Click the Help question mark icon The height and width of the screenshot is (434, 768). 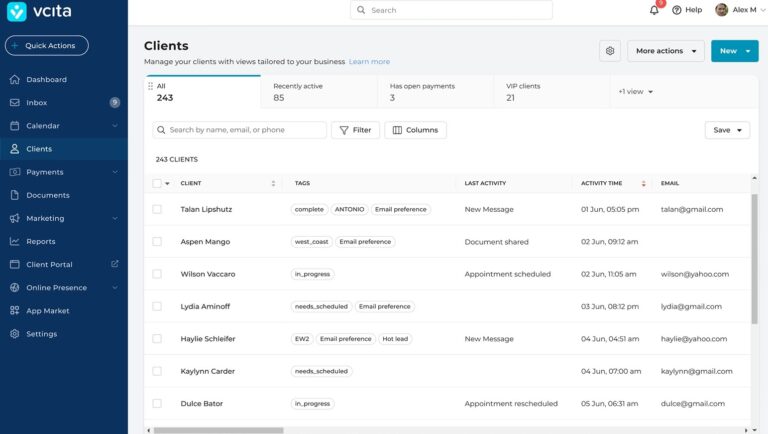[x=677, y=10]
